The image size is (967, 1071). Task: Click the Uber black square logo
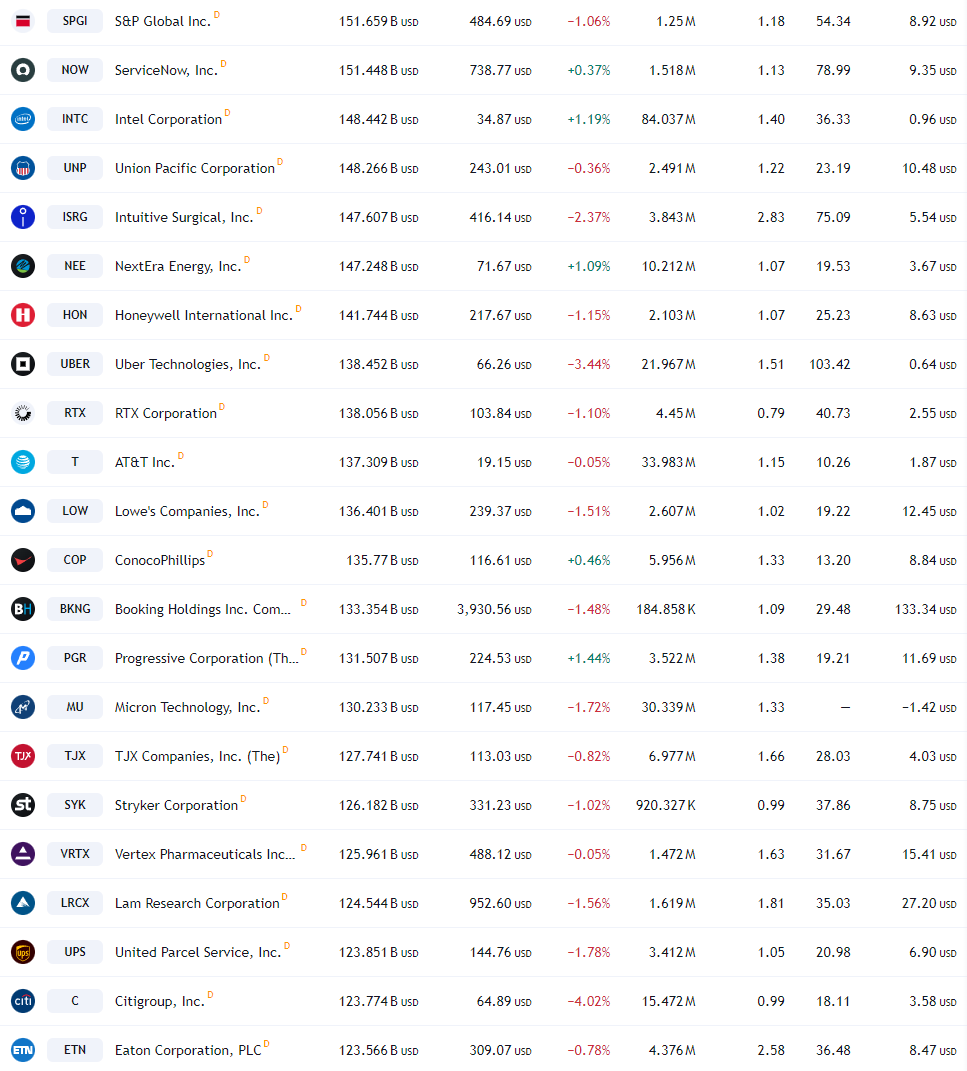coord(23,364)
